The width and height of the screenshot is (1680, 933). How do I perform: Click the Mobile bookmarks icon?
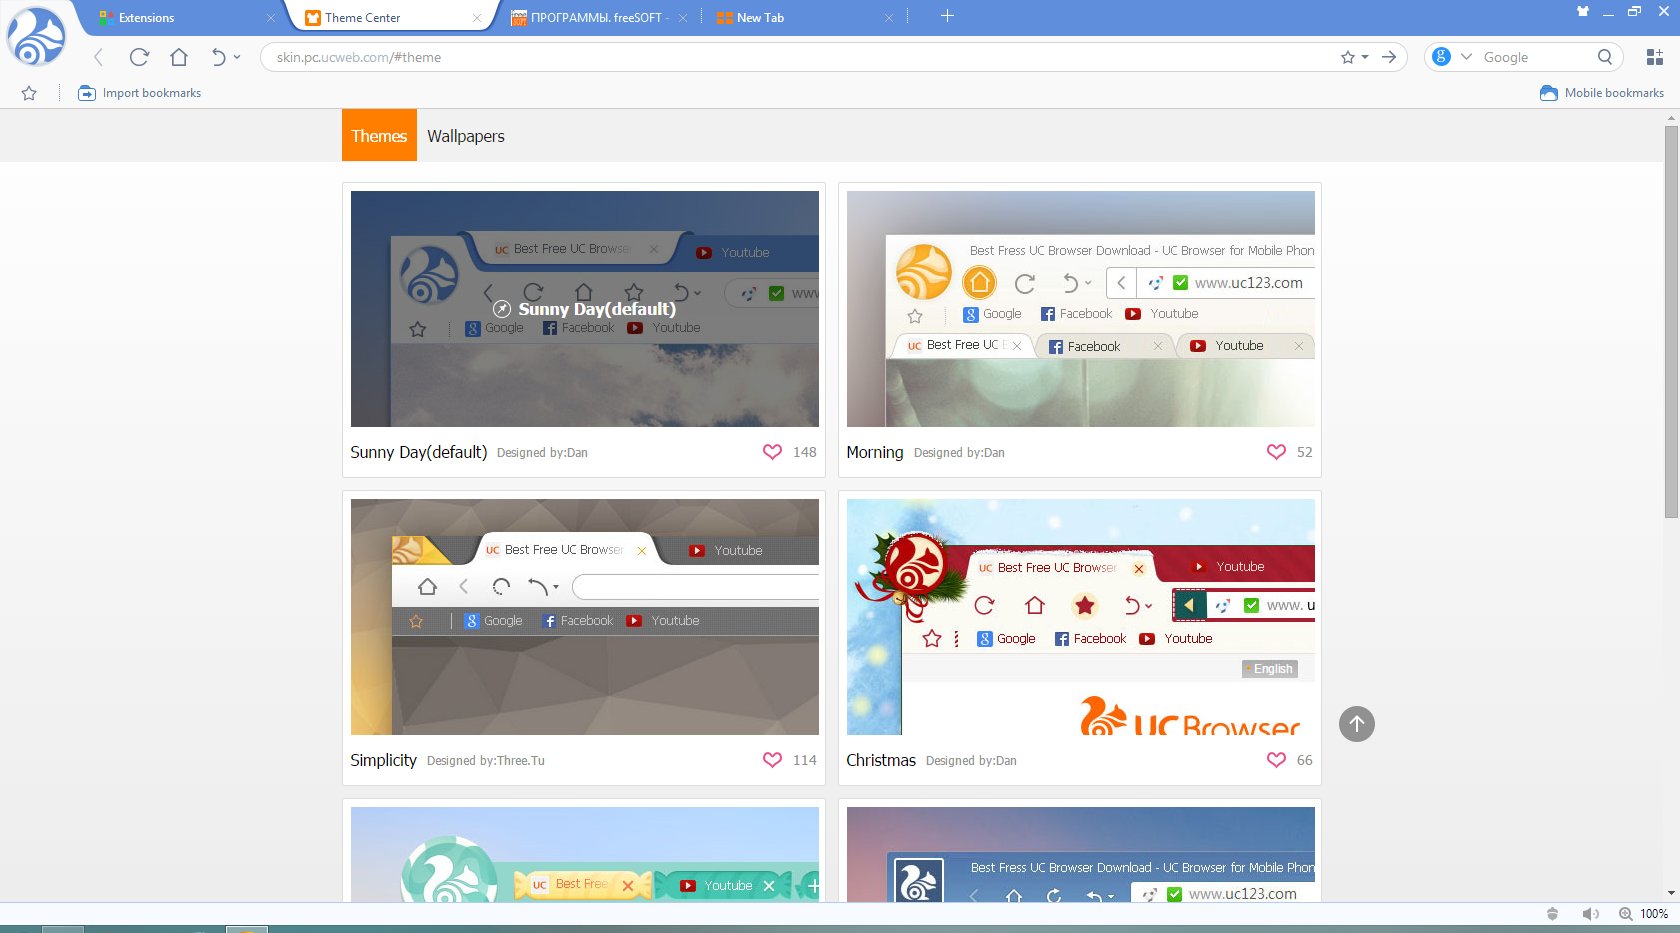(x=1548, y=92)
